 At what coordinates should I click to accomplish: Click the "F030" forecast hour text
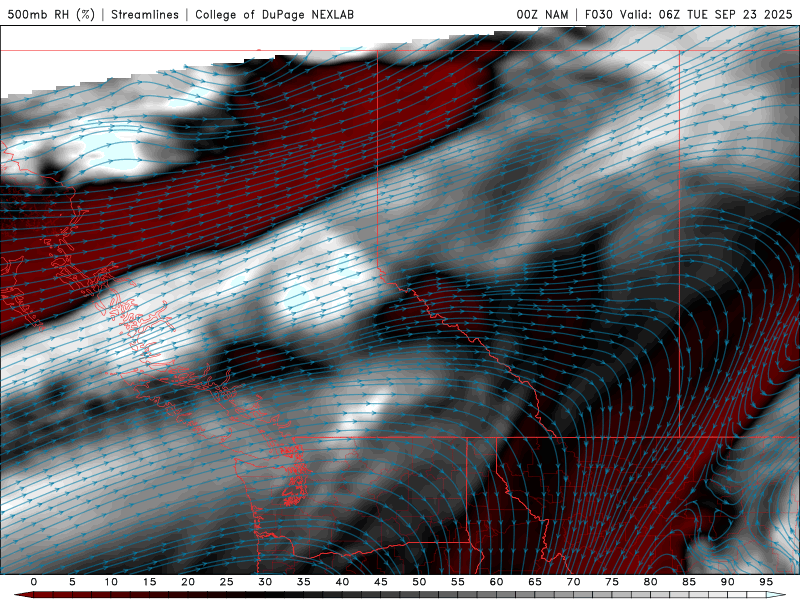pos(598,14)
